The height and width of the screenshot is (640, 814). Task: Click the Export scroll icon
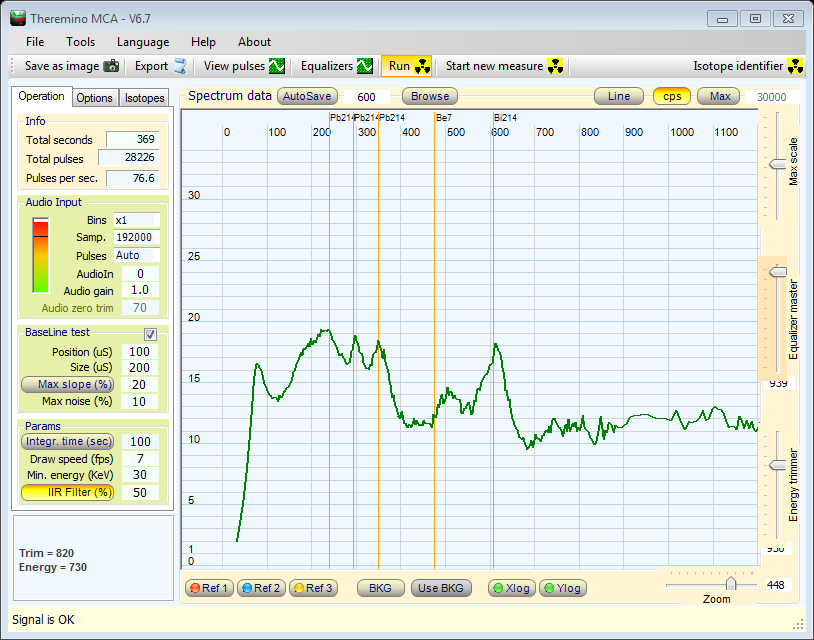point(180,67)
